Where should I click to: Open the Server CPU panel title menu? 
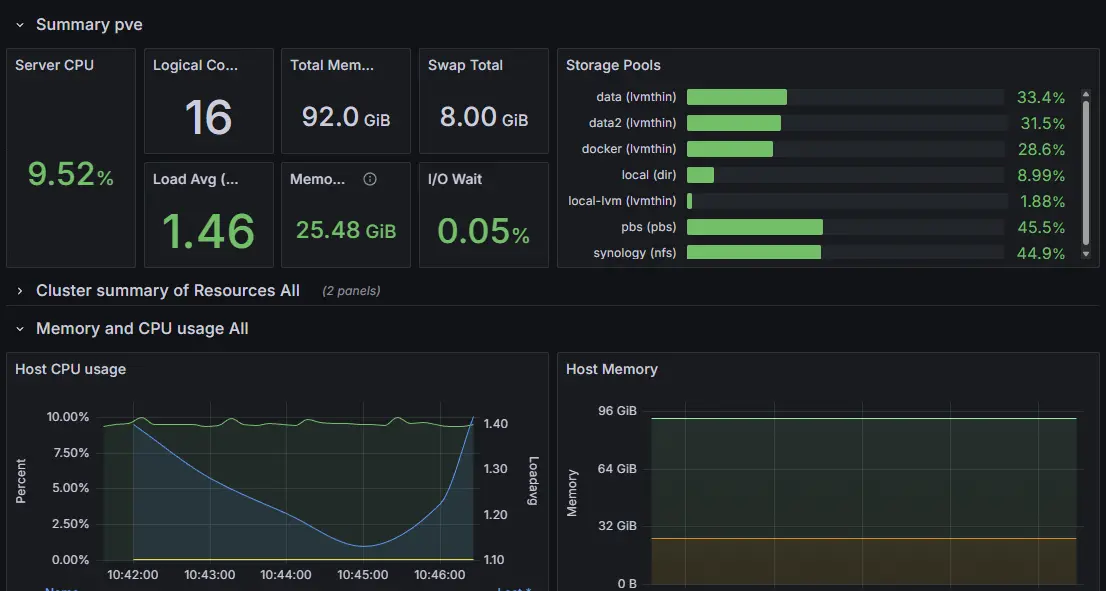[54, 65]
